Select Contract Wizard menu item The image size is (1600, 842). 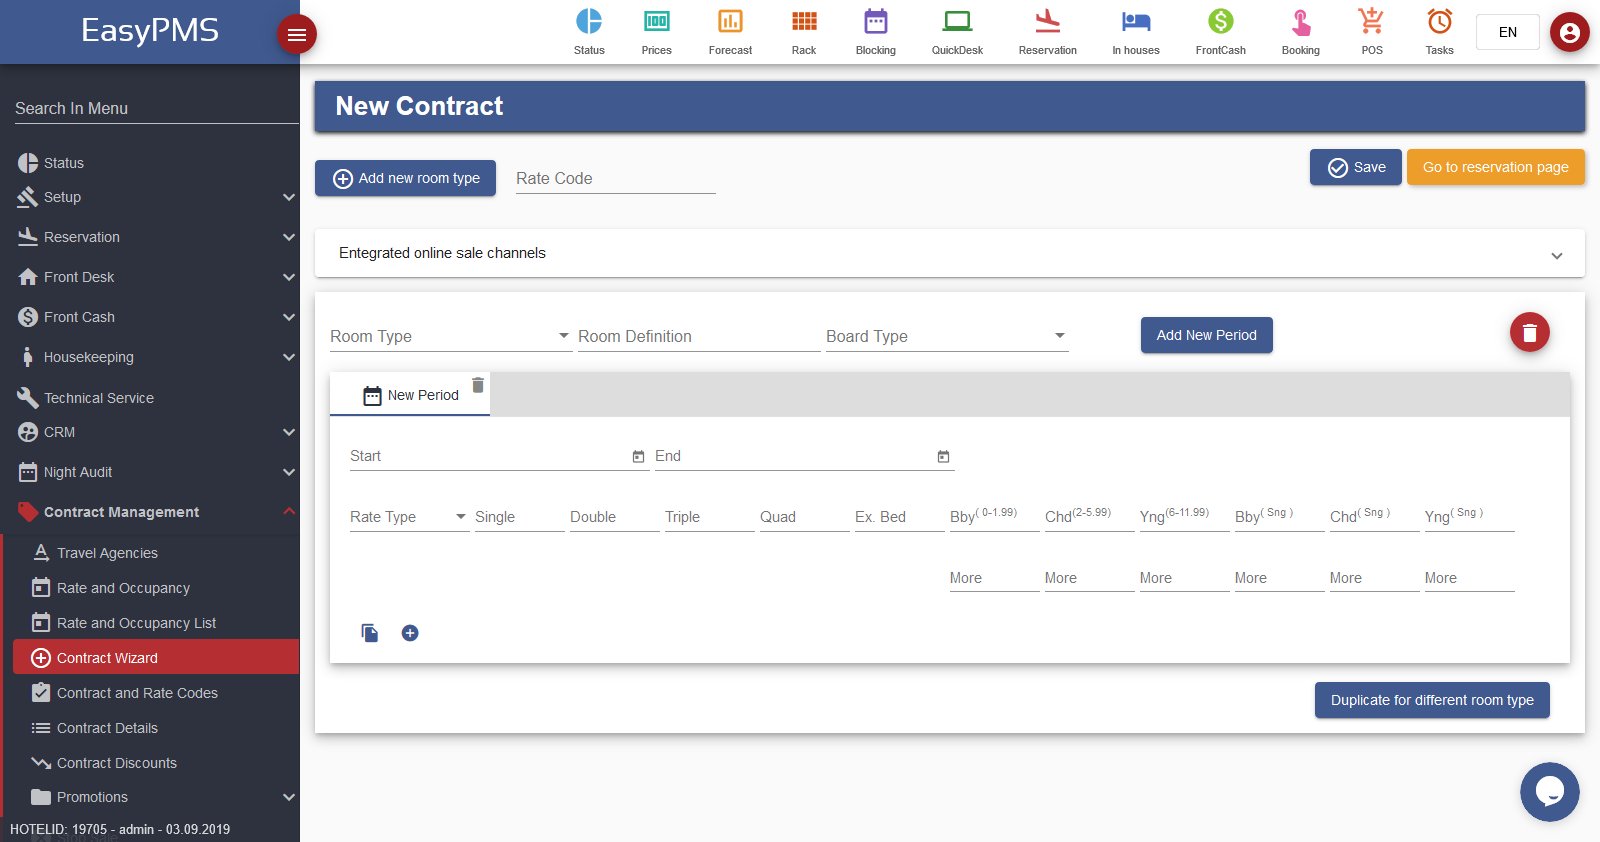[156, 657]
